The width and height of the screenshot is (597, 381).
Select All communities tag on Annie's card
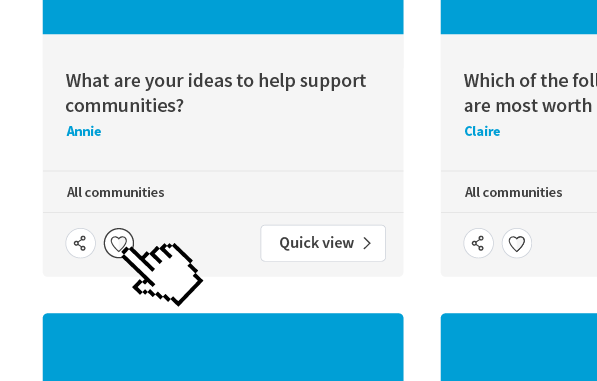tap(116, 192)
